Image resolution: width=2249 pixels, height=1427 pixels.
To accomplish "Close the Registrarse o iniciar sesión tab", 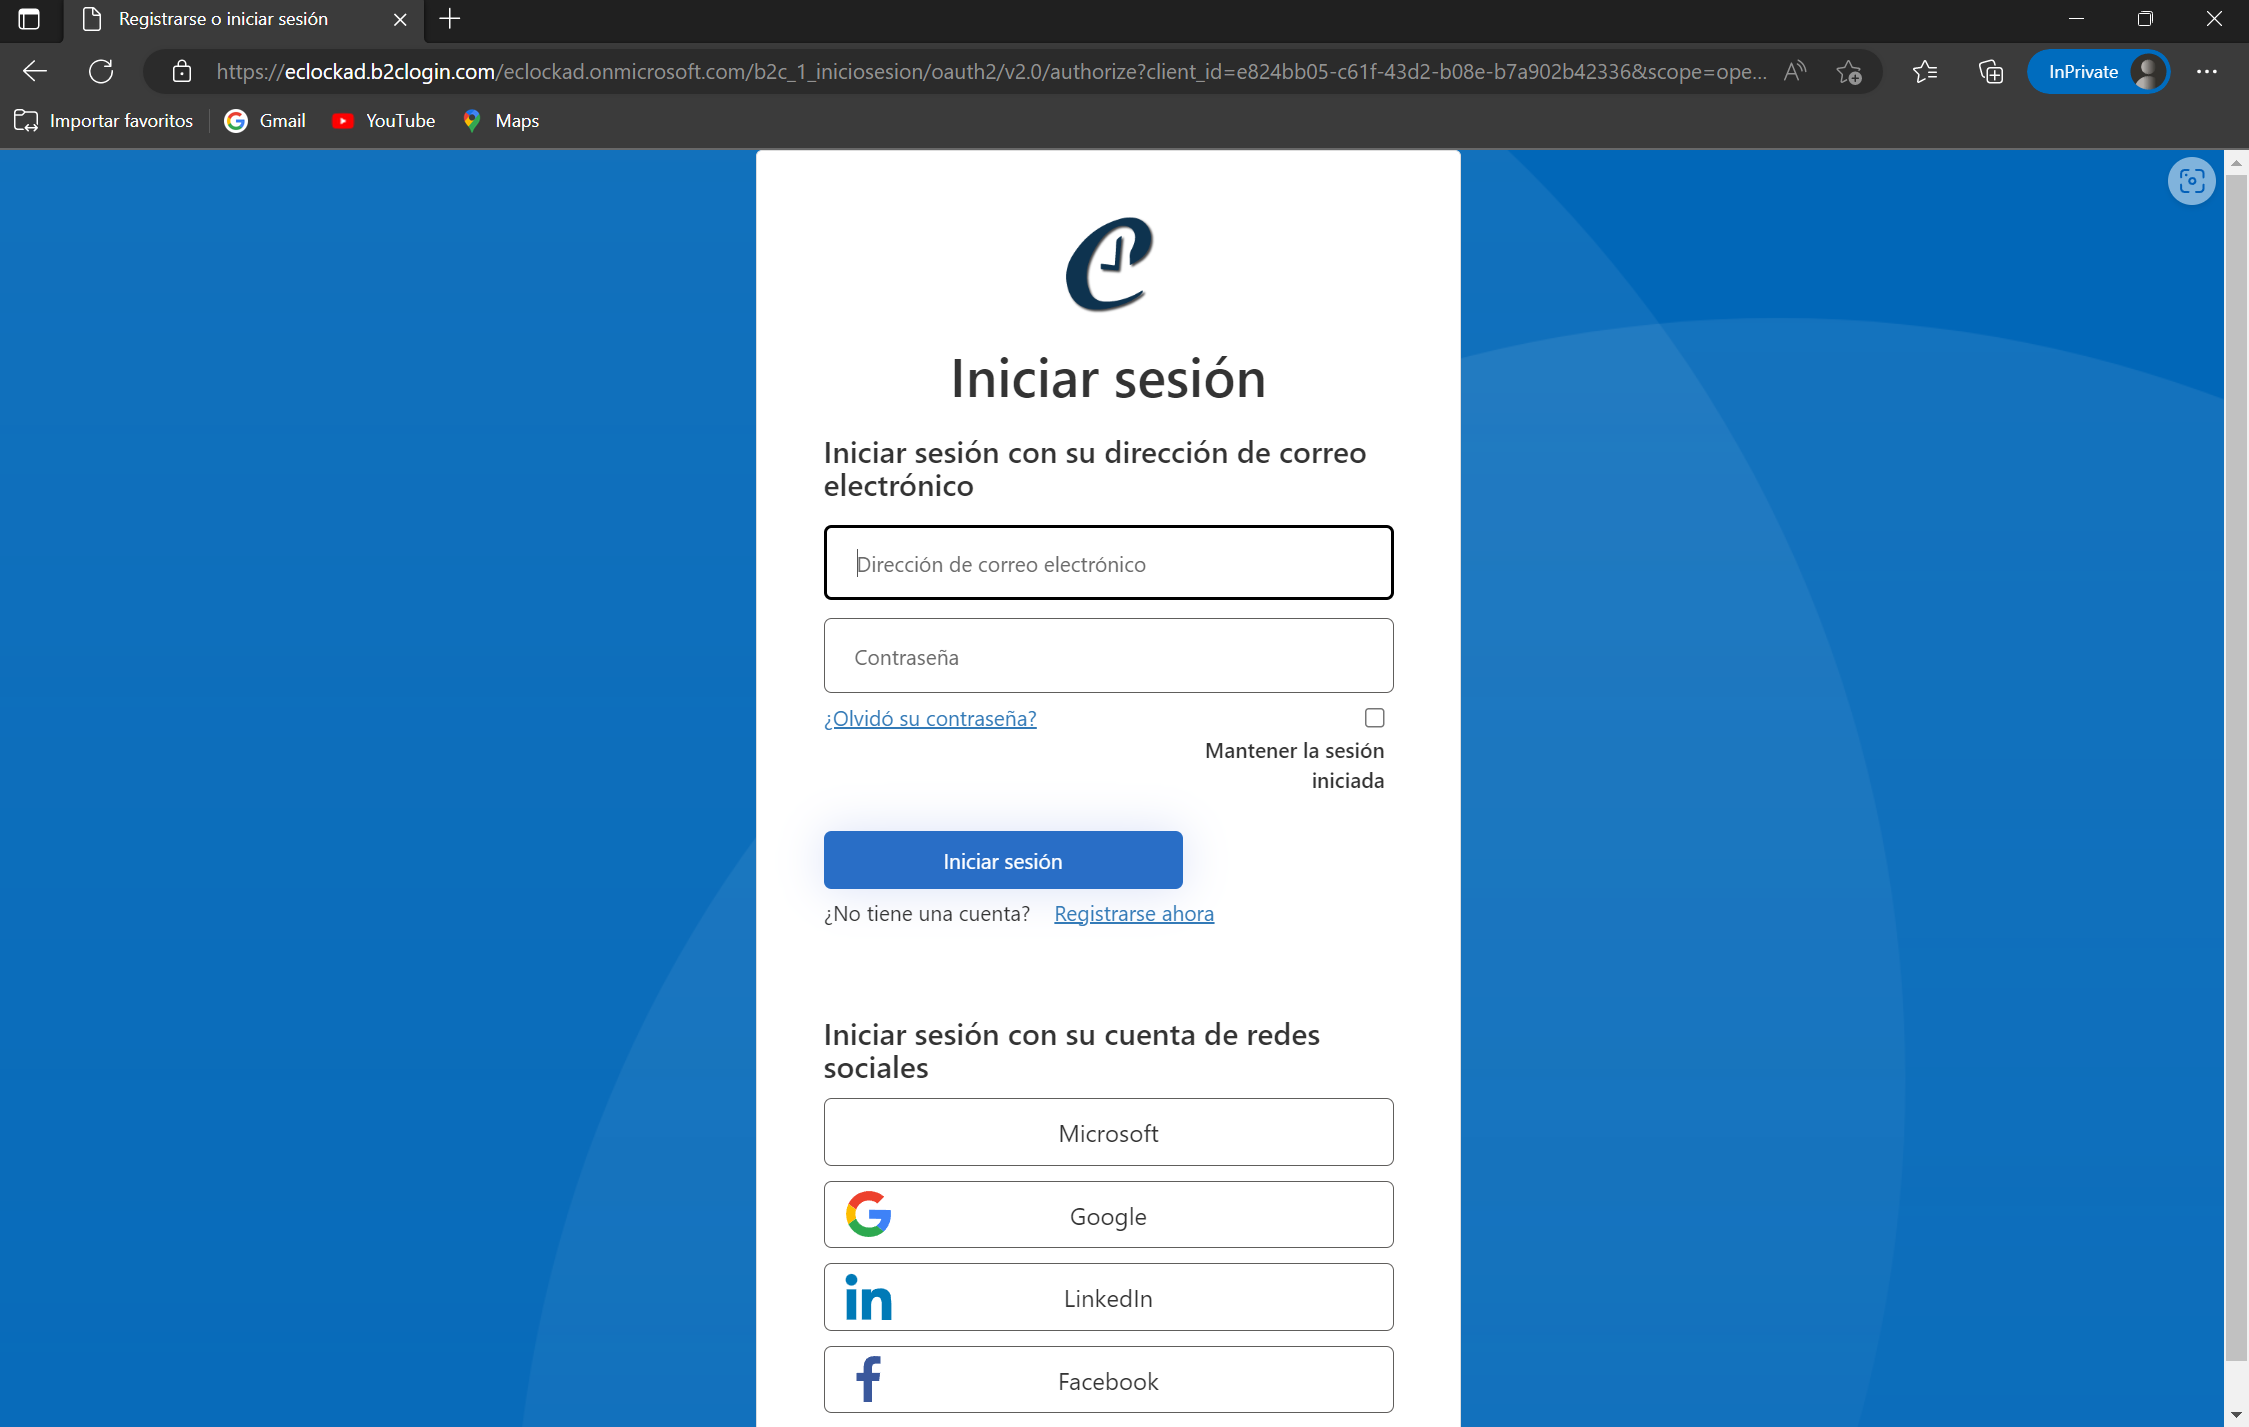I will (400, 19).
